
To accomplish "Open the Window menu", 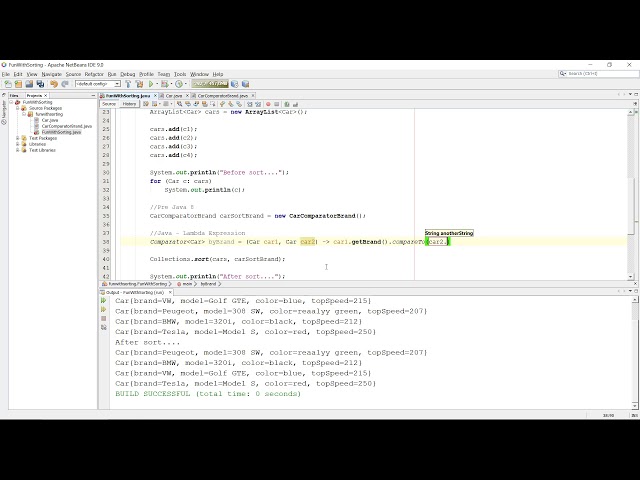I will pos(199,74).
